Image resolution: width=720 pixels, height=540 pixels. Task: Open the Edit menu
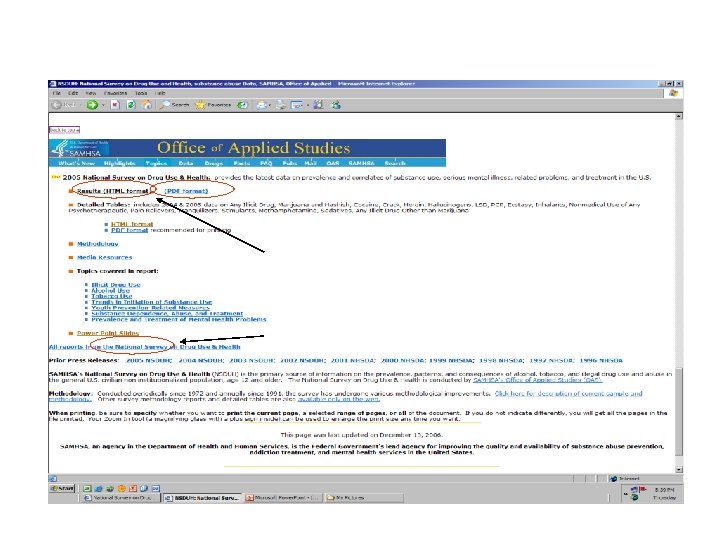[x=73, y=93]
